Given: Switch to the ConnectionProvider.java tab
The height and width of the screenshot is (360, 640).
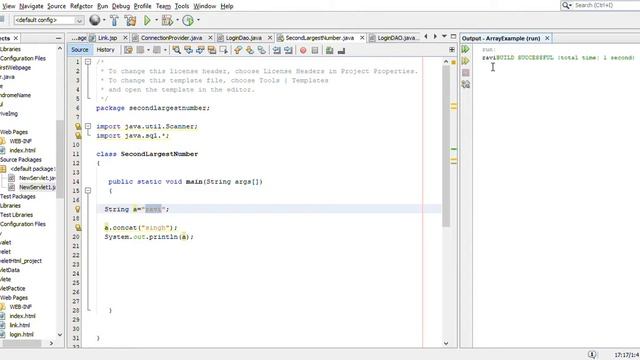Looking at the screenshot, I should (x=171, y=38).
